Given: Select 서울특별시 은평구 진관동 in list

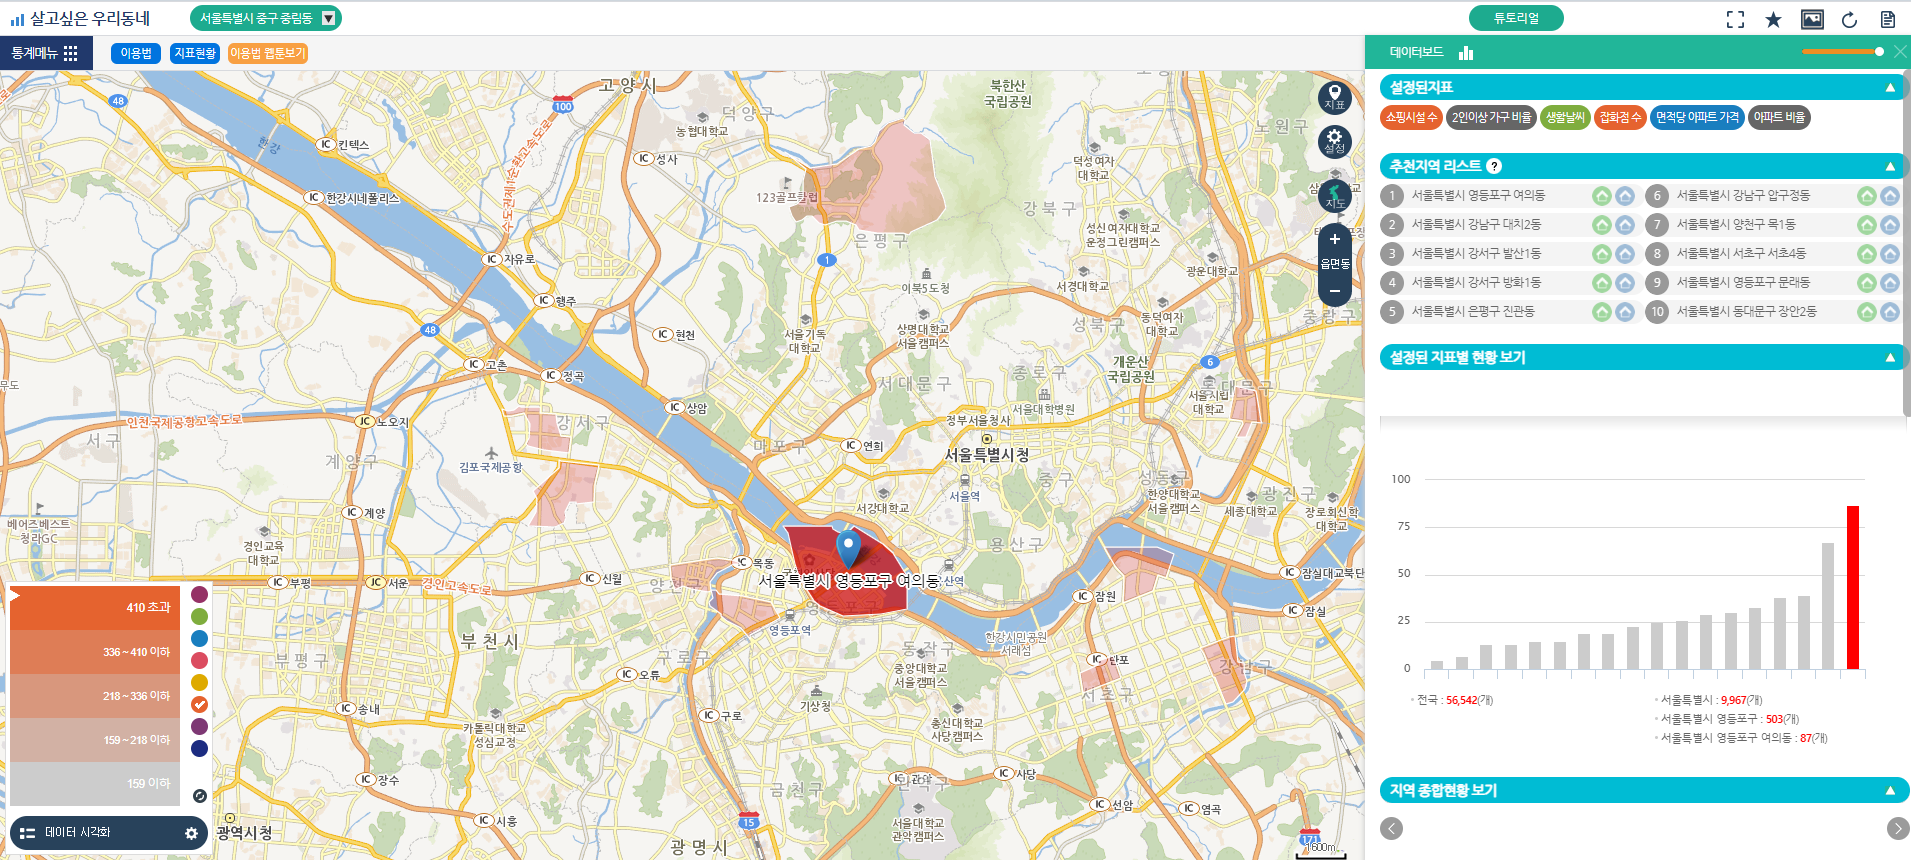Looking at the screenshot, I should click(1473, 312).
